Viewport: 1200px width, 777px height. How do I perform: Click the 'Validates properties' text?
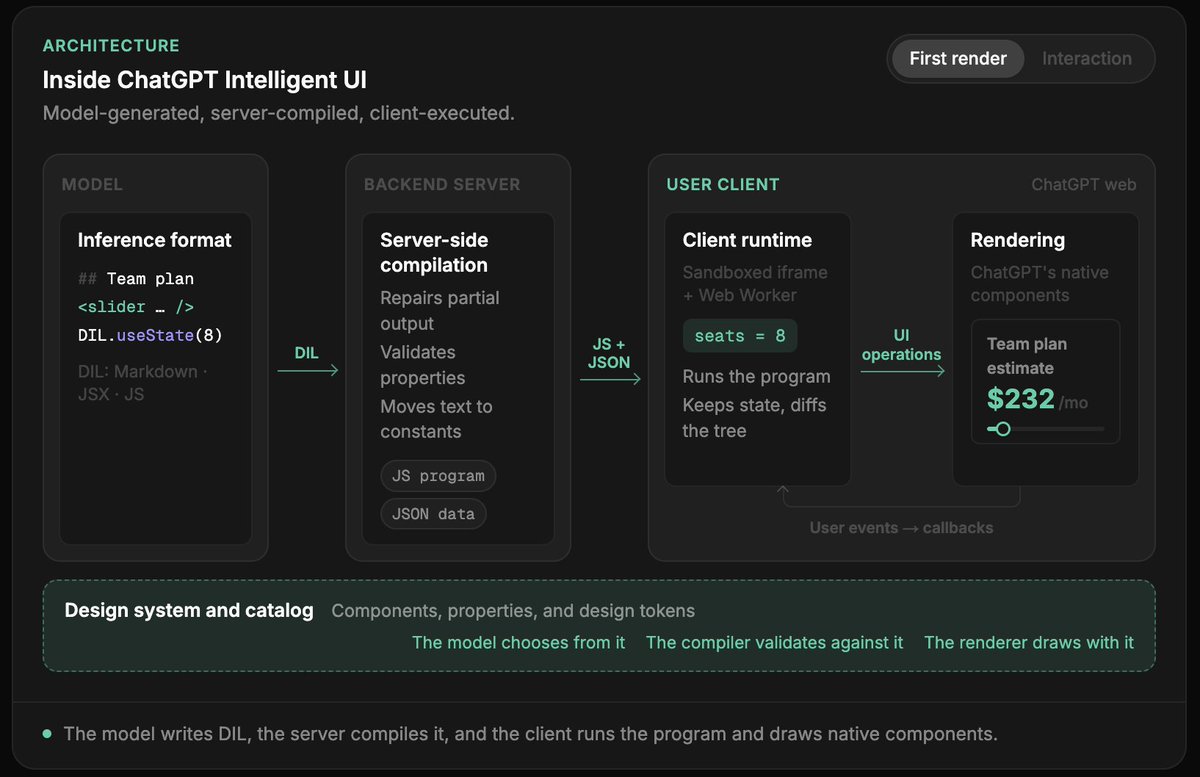(x=423, y=365)
